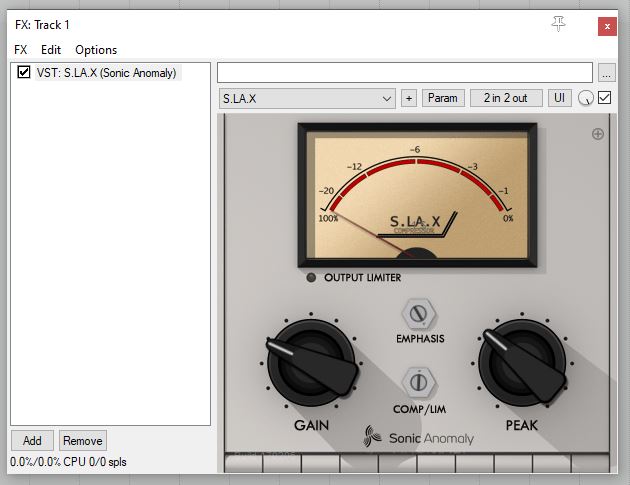The width and height of the screenshot is (630, 485).
Task: Click the GAIN knob
Action: [x=312, y=364]
